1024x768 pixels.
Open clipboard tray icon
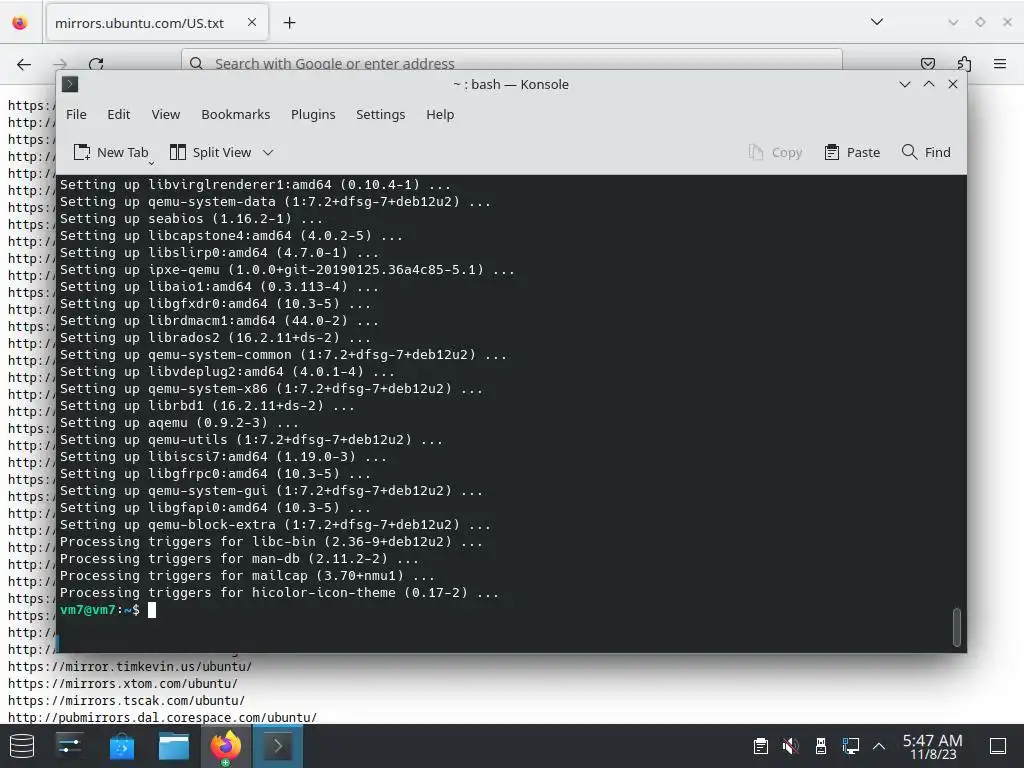point(760,746)
